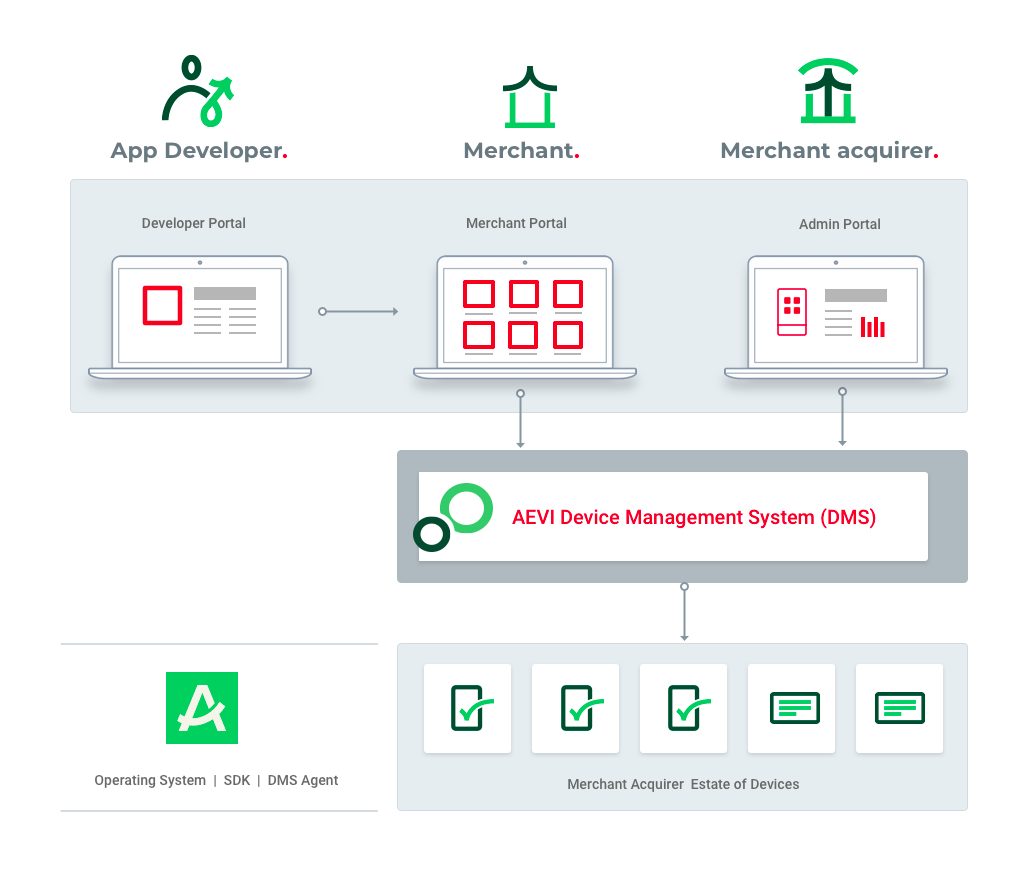This screenshot has width=1024, height=877.
Task: Click the Merchant acquirer bank building icon
Action: [828, 91]
